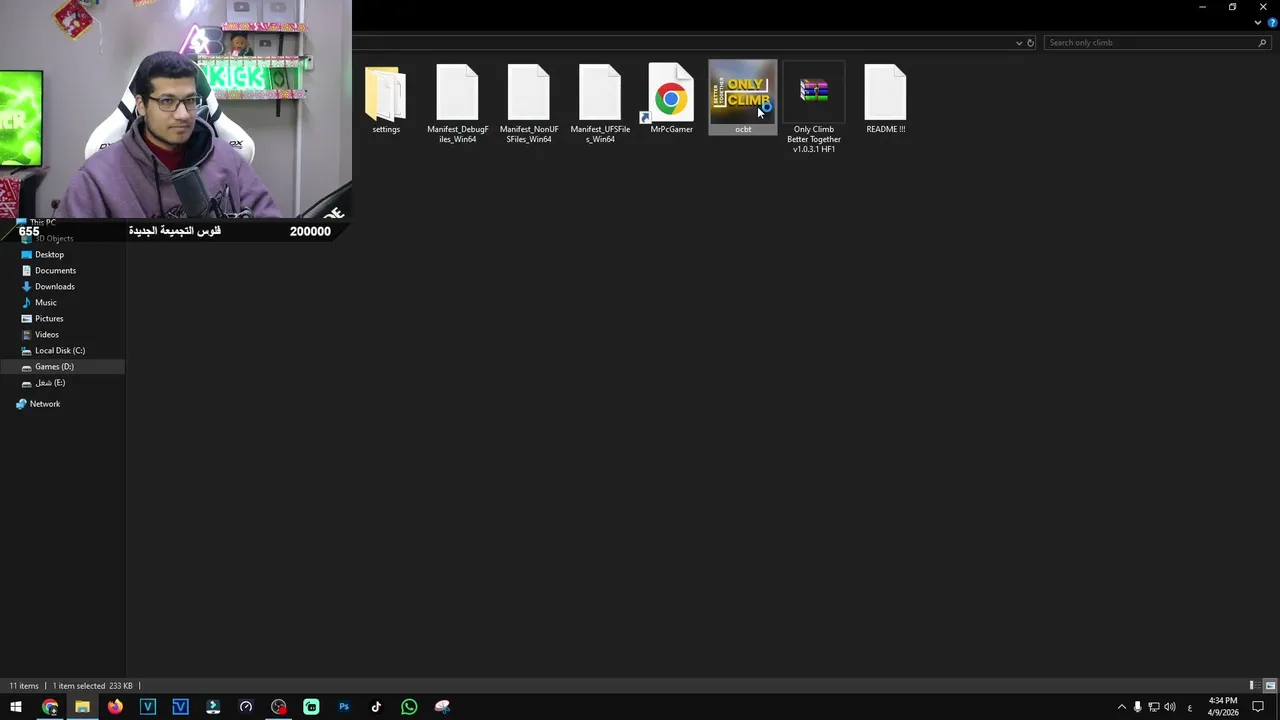This screenshot has height=720, width=1280.
Task: Open File Explorer help
Action: pyautogui.click(x=1272, y=22)
